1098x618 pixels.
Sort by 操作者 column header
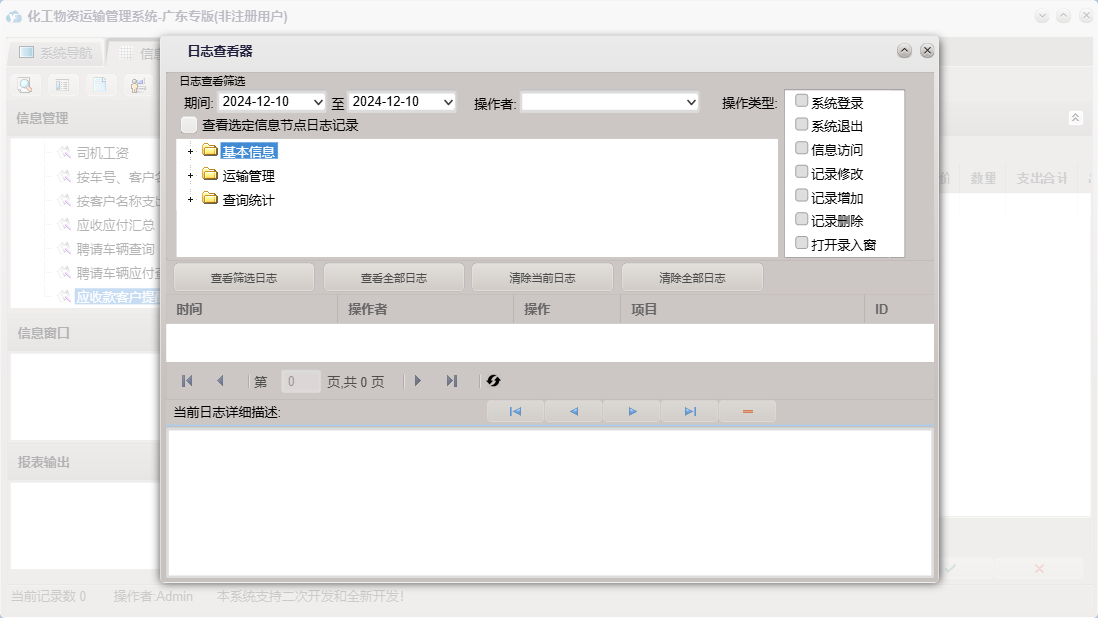[426, 309]
